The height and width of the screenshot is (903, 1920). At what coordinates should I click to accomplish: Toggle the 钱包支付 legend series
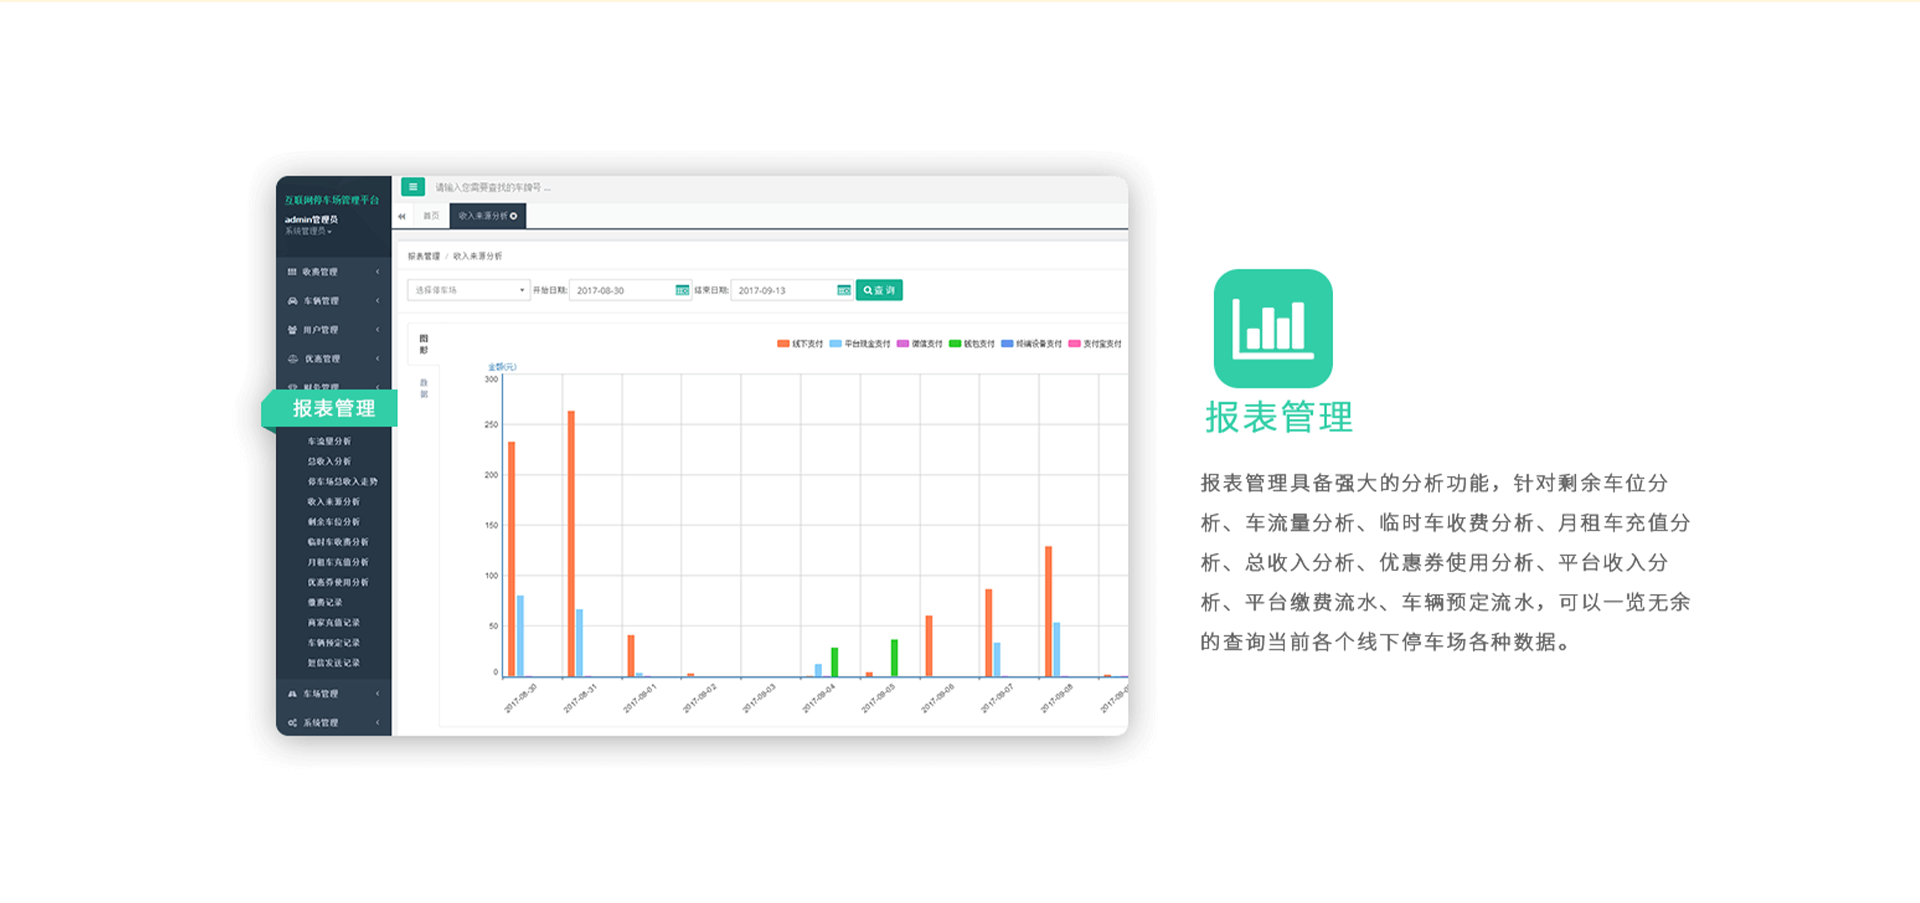pyautogui.click(x=972, y=344)
